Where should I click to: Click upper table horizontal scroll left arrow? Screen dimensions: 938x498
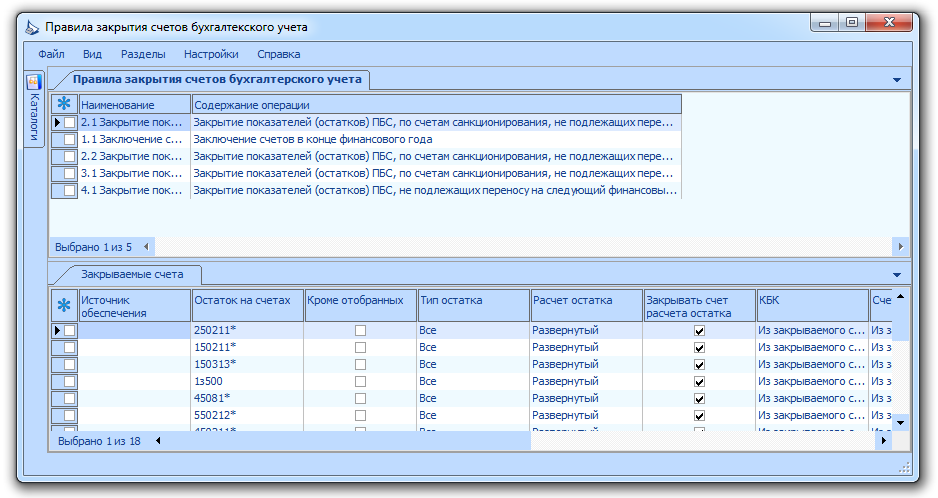coord(146,247)
